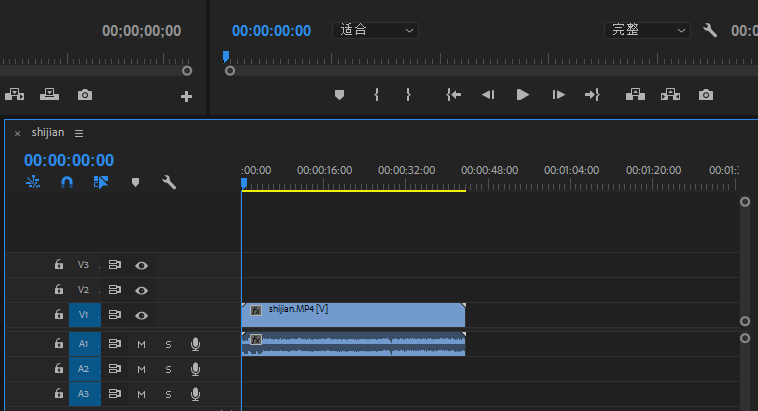Hide the V1 track output
758x411 pixels.
pyautogui.click(x=142, y=315)
